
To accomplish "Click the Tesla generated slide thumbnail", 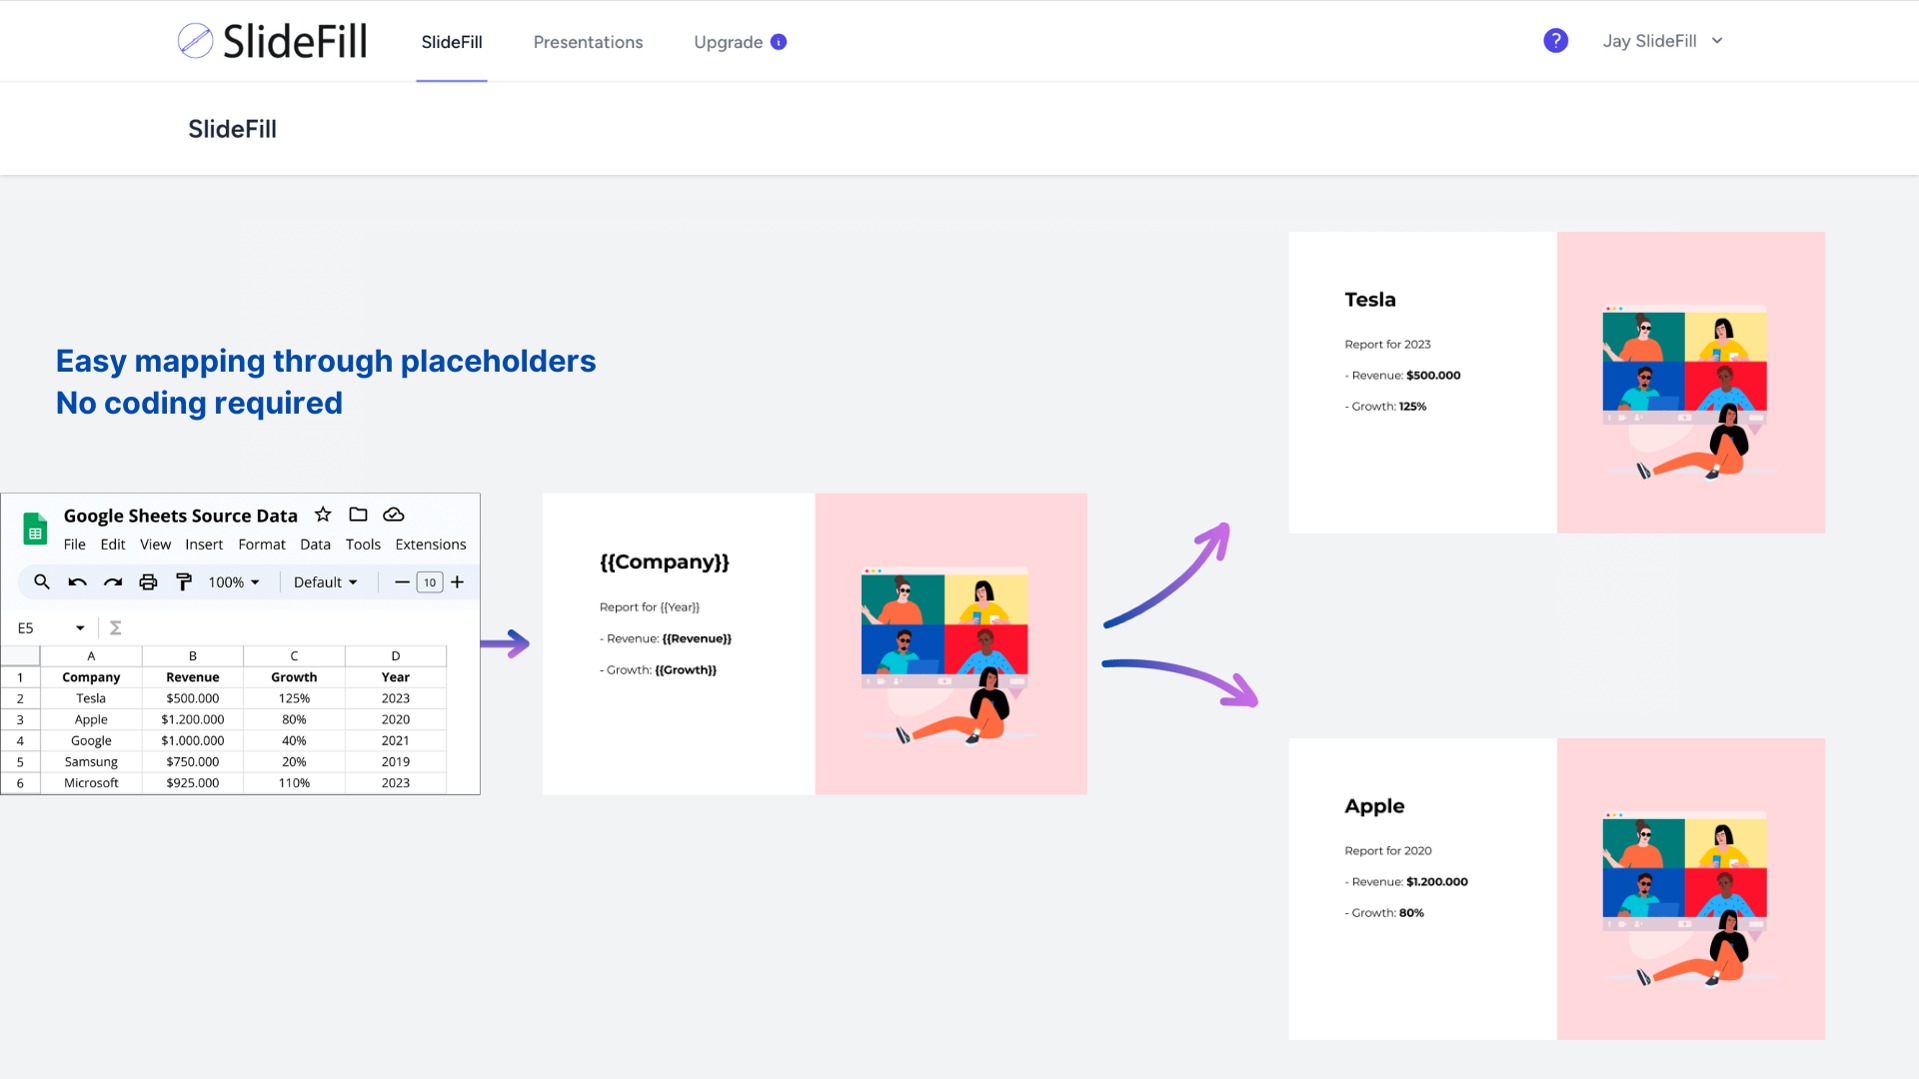I will pyautogui.click(x=1556, y=382).
